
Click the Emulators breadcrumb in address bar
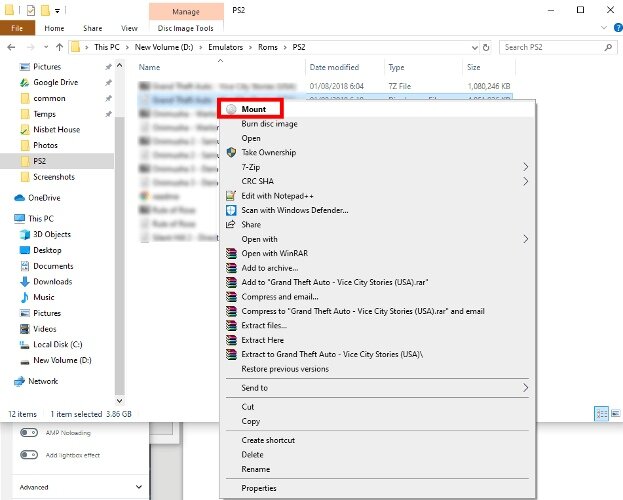(226, 47)
